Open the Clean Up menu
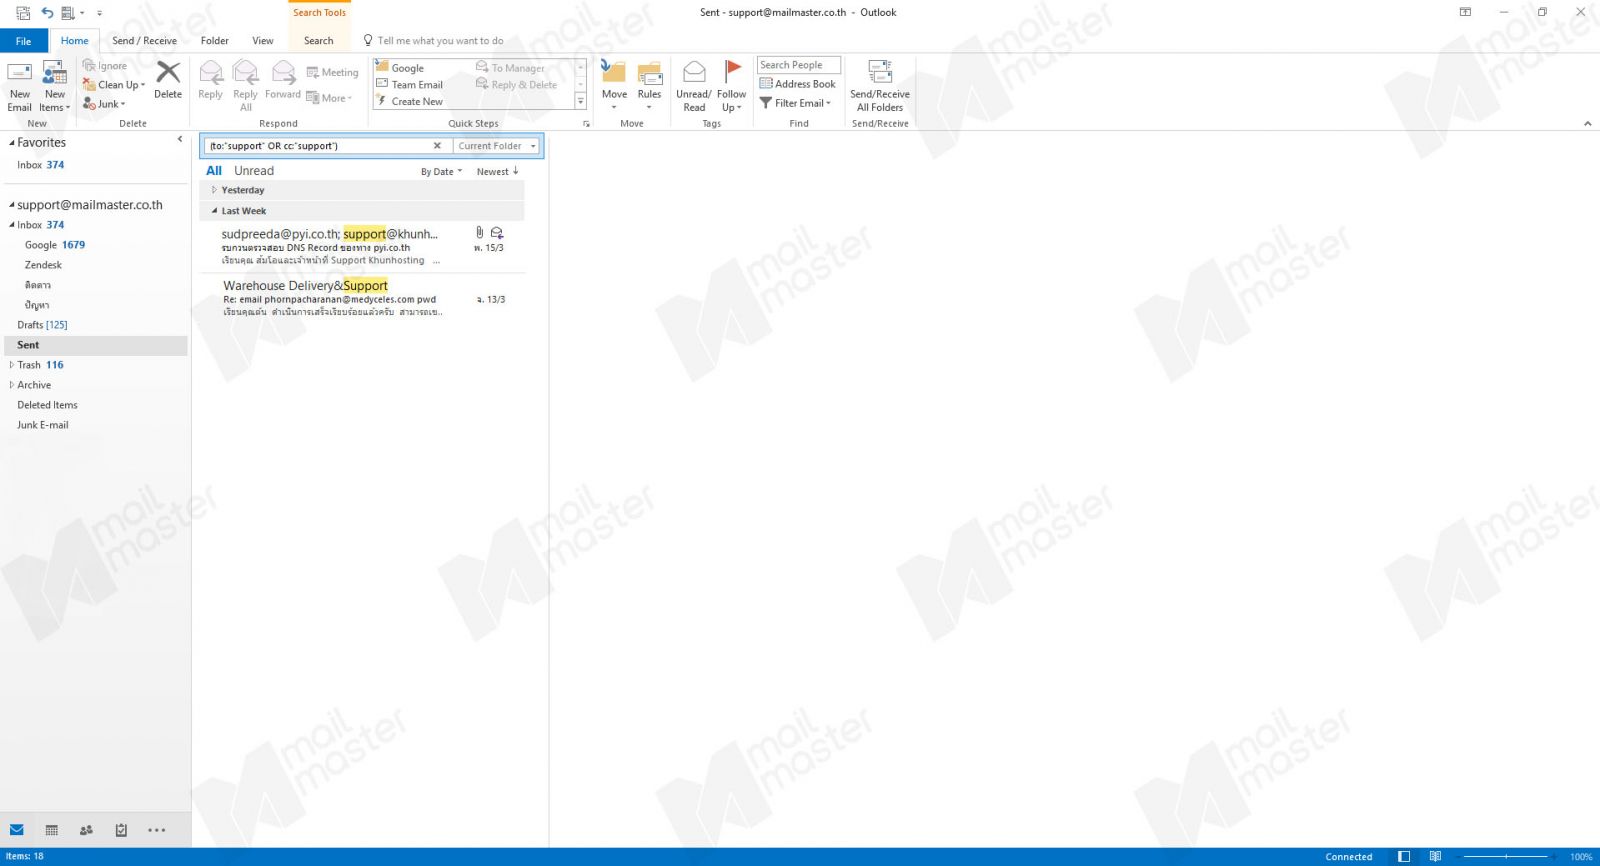The height and width of the screenshot is (866, 1600). click(x=114, y=85)
